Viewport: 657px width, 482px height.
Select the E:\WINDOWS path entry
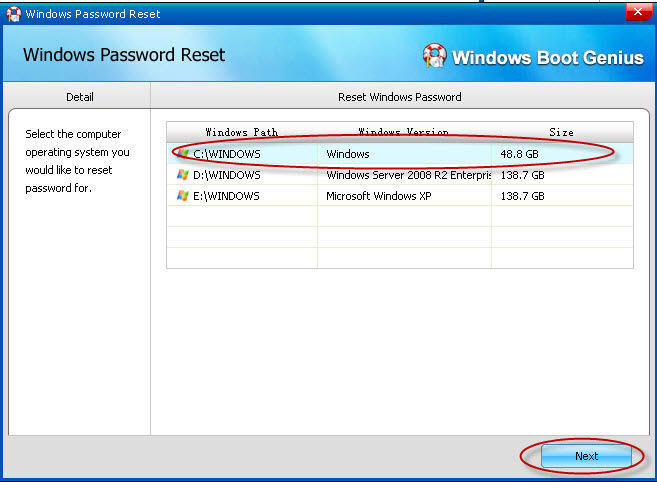(227, 196)
